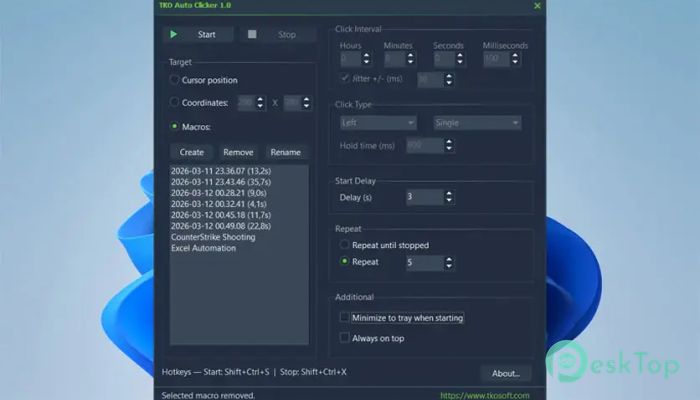
Task: Select the Macros target radio button
Action: (x=174, y=126)
